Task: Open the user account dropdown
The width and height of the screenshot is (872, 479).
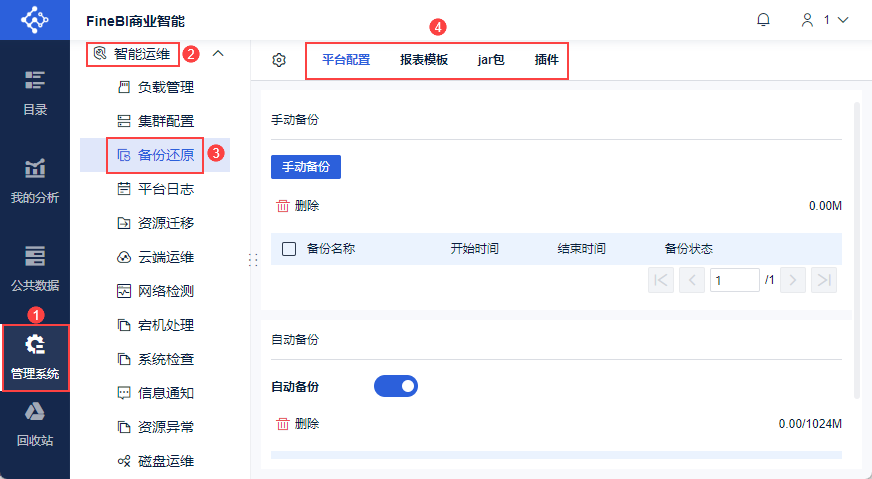Action: point(824,20)
